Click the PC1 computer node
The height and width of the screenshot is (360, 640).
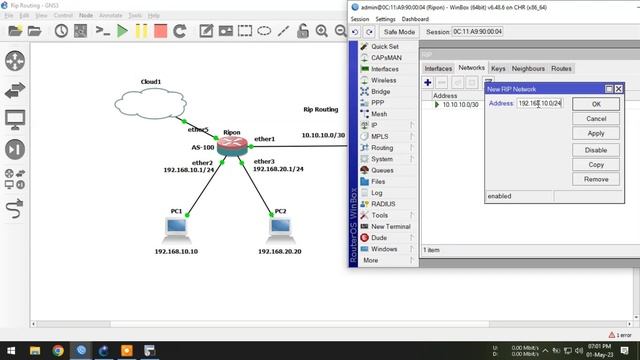176,231
